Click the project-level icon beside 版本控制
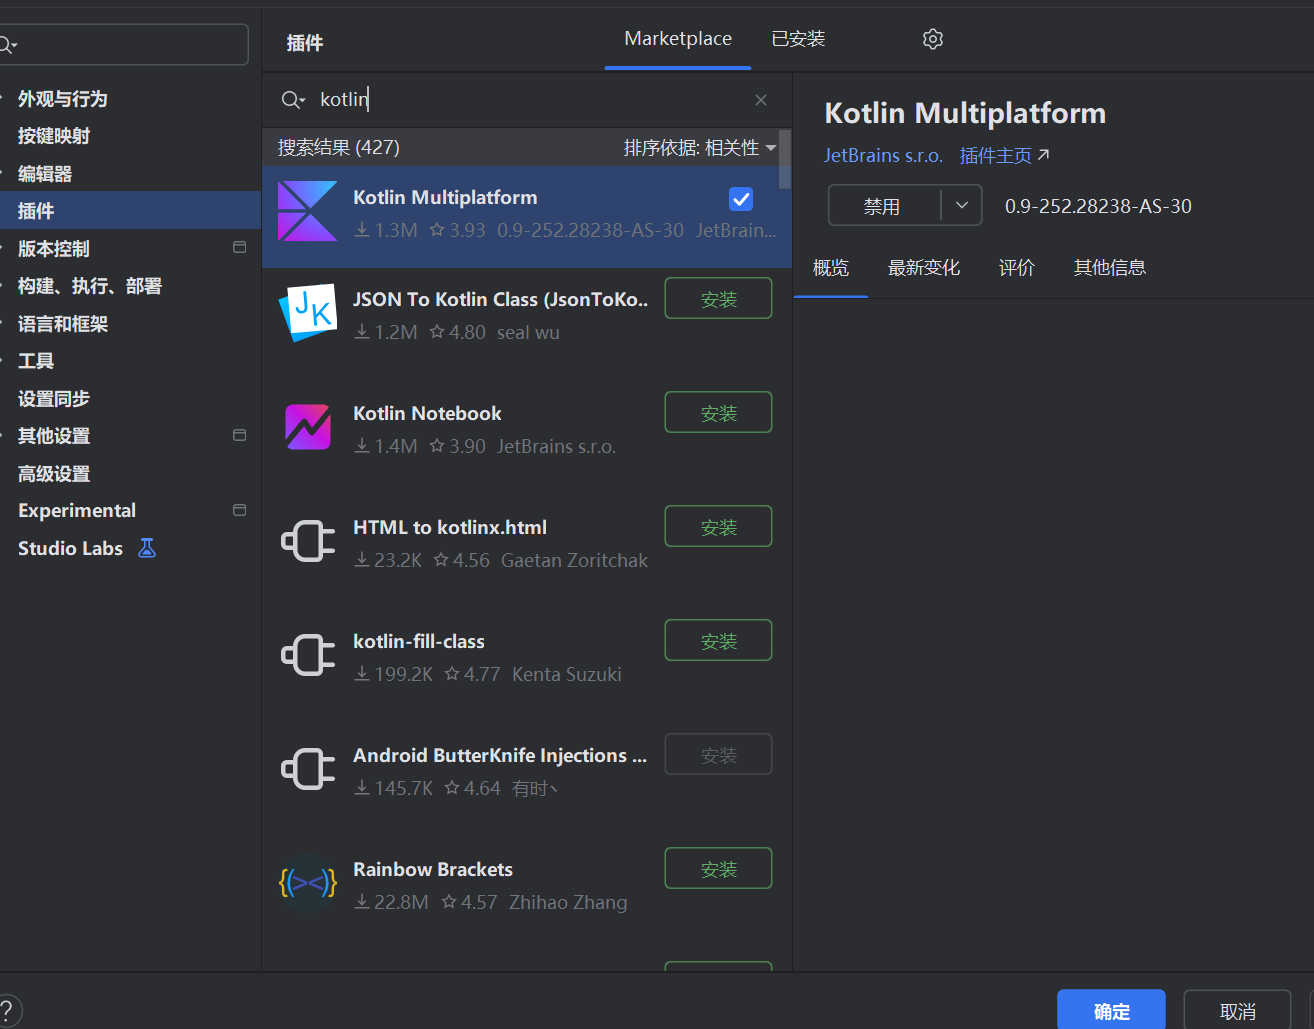 point(239,247)
